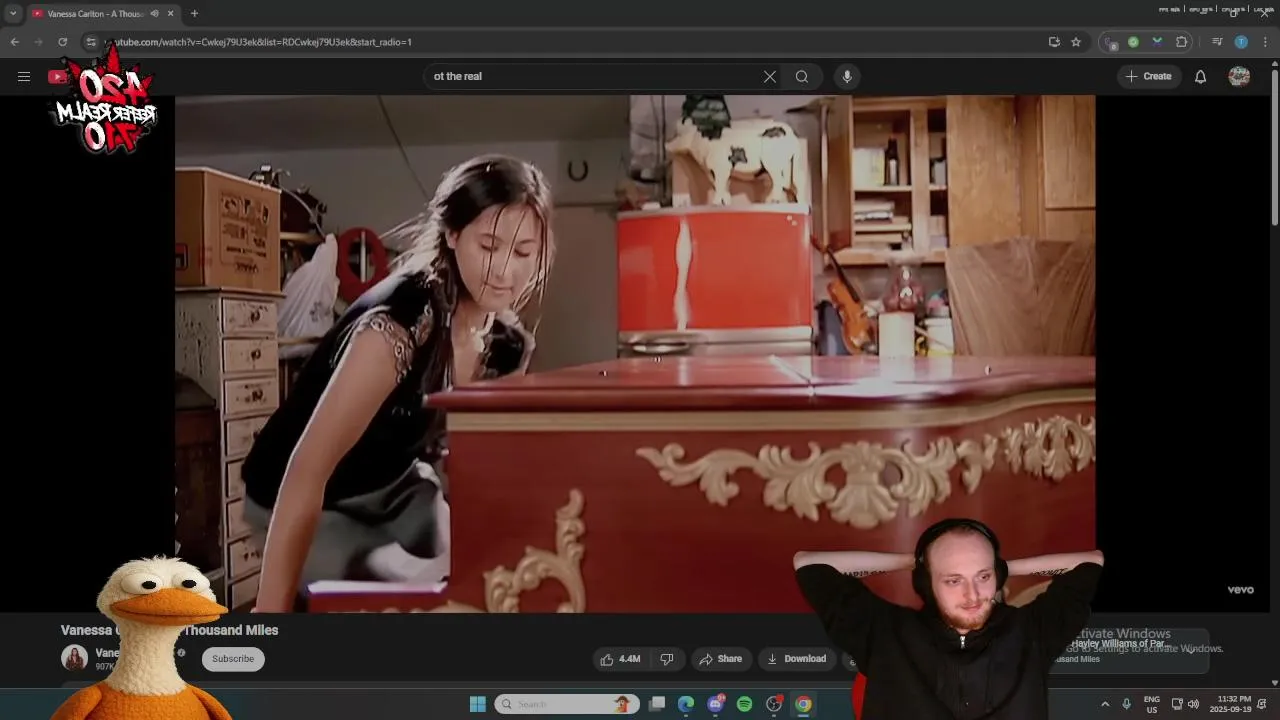Go forward in the browser
The width and height of the screenshot is (1280, 720).
38,42
